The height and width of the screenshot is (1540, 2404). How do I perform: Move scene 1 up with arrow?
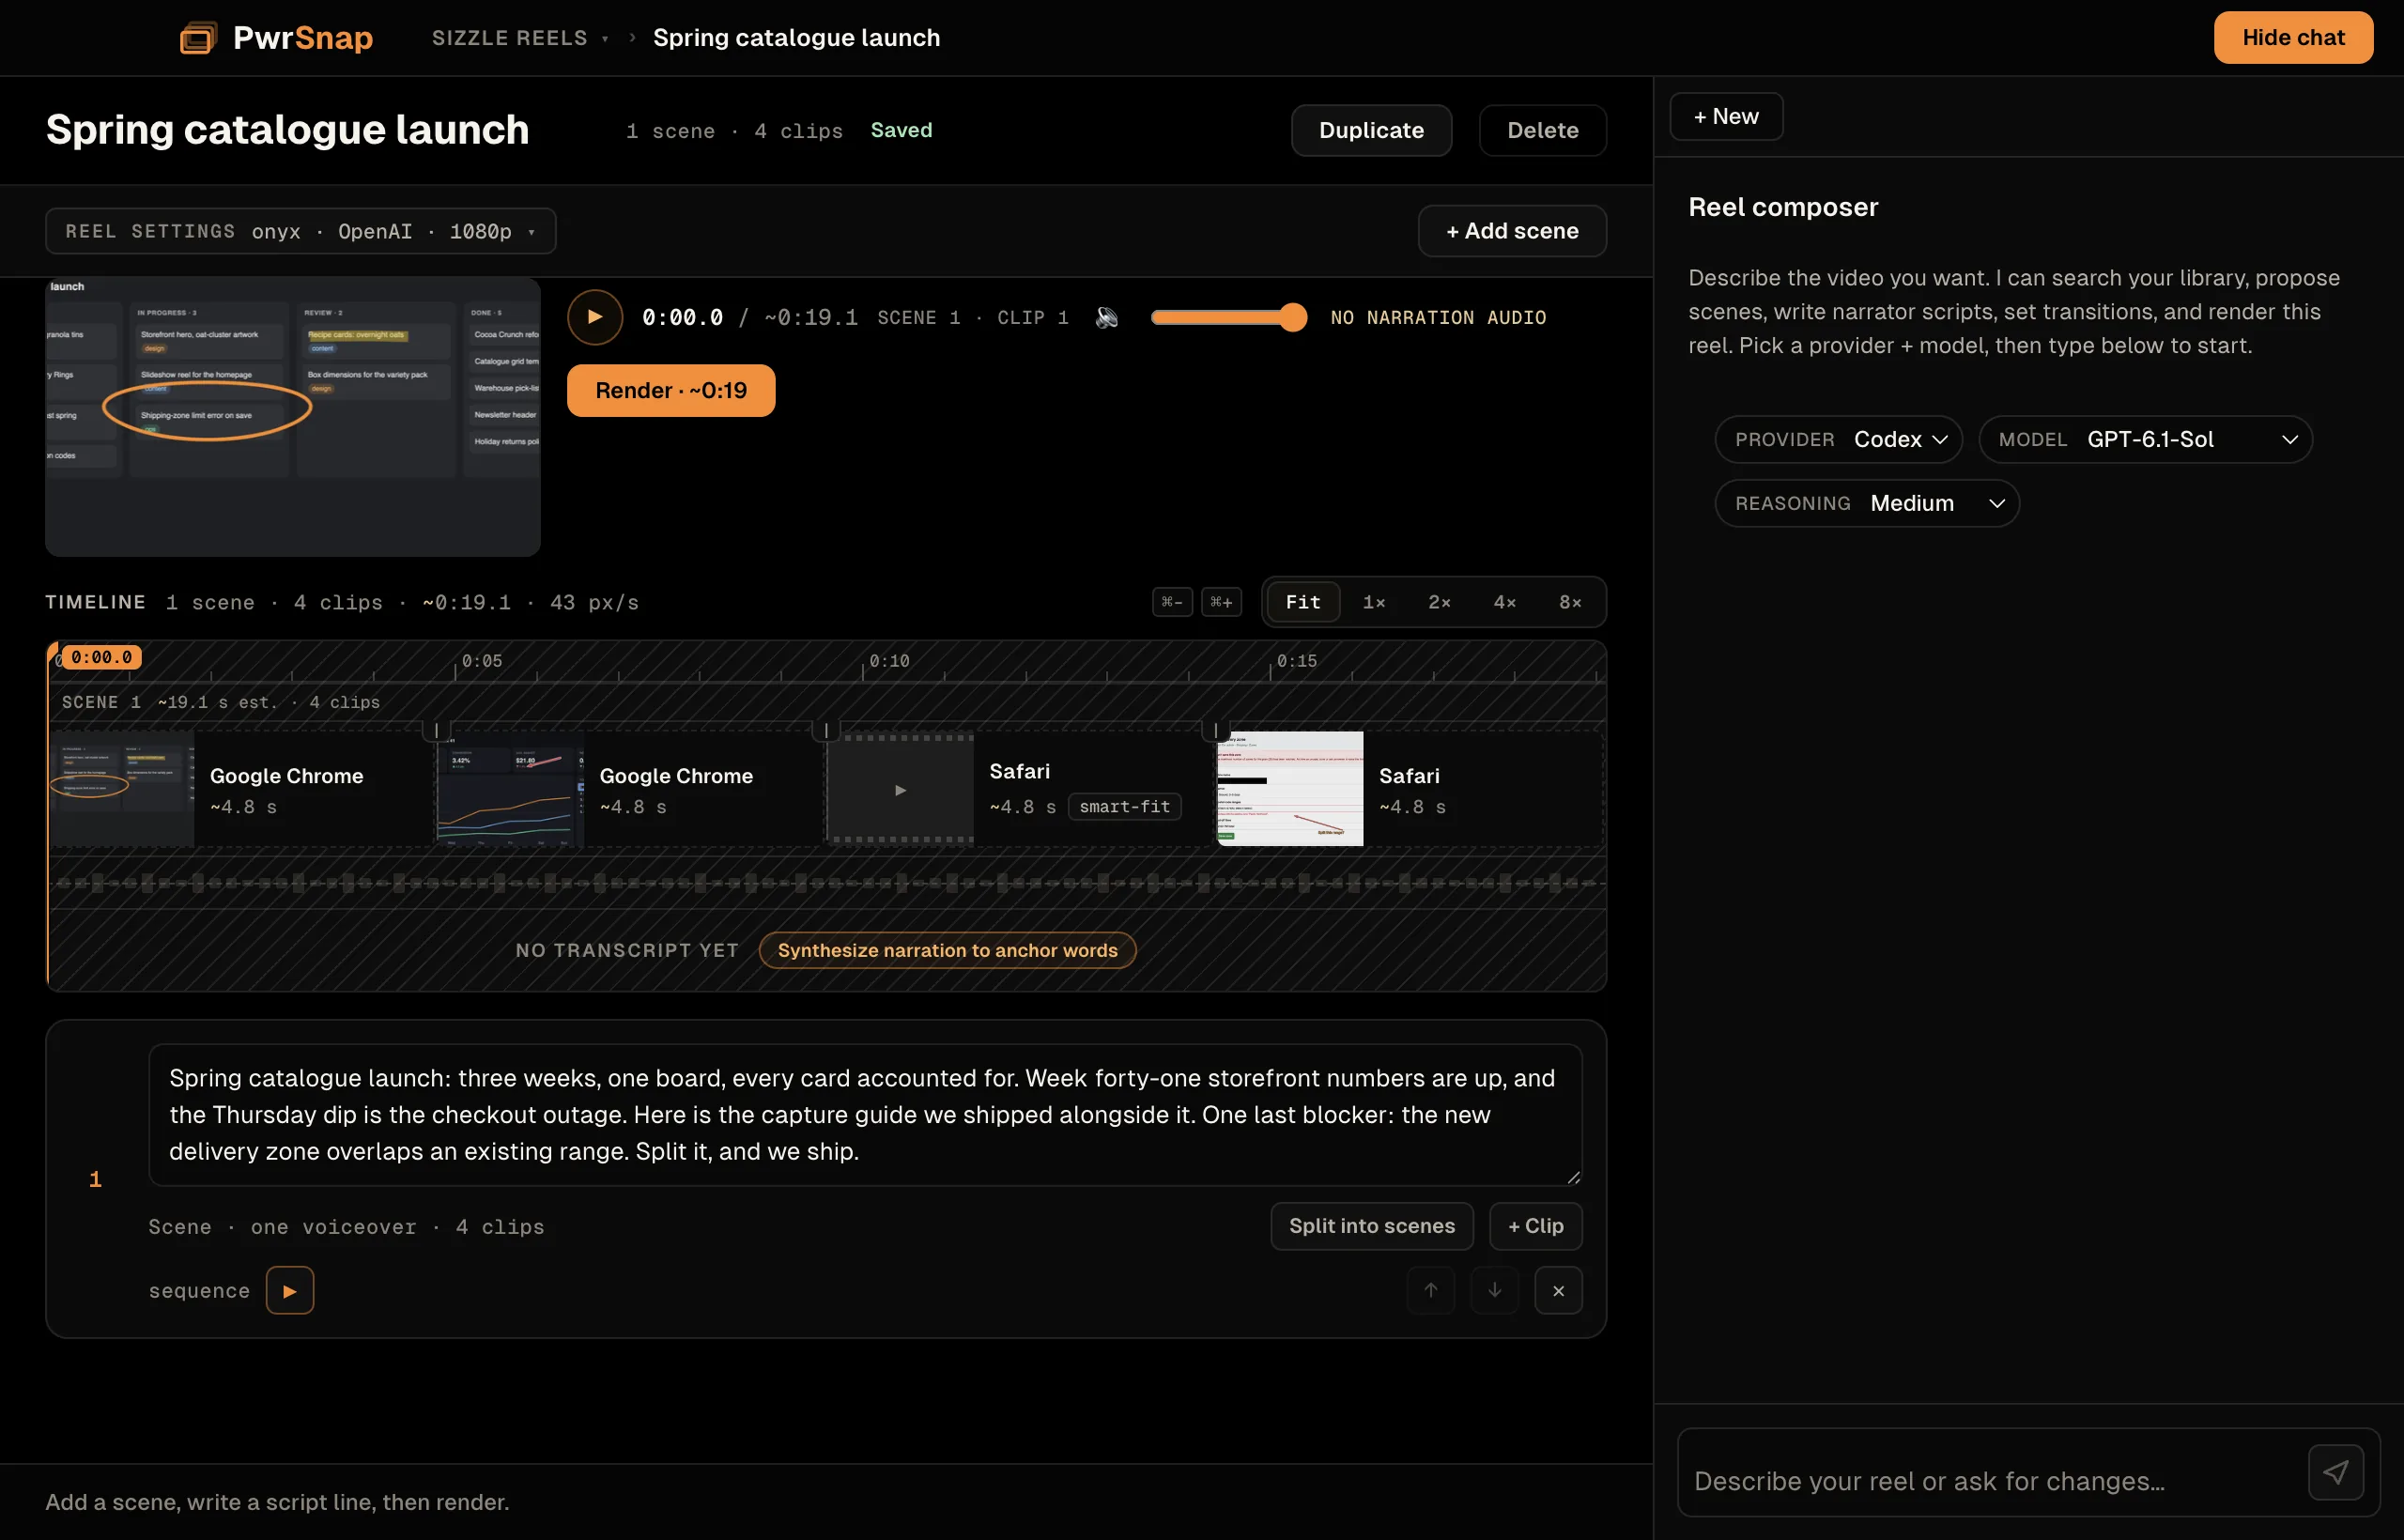1431,1290
